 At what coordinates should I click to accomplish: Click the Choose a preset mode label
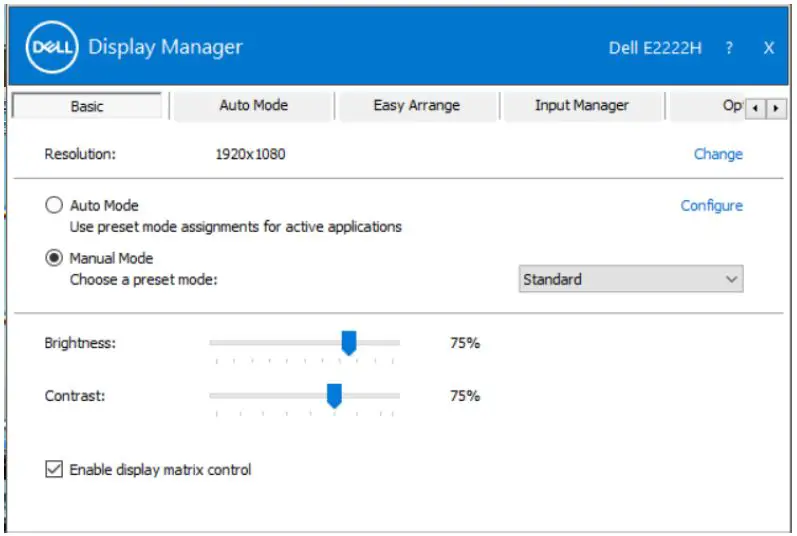coord(144,279)
